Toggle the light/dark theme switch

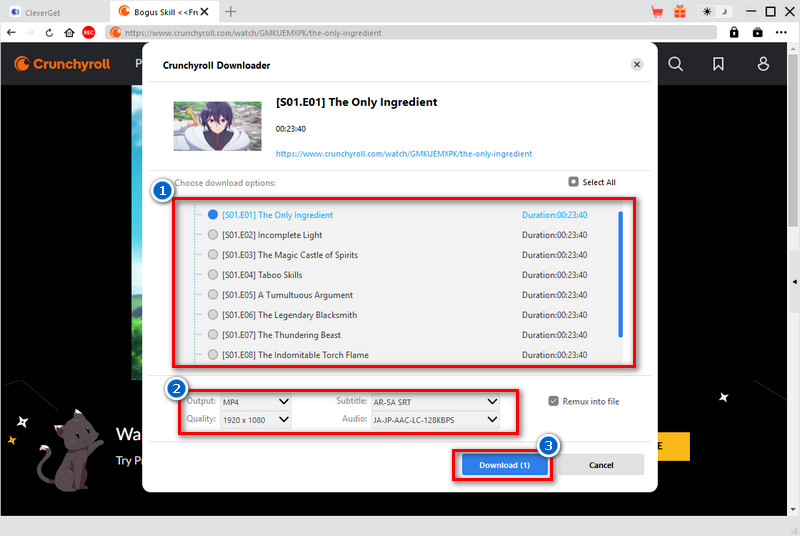[715, 12]
